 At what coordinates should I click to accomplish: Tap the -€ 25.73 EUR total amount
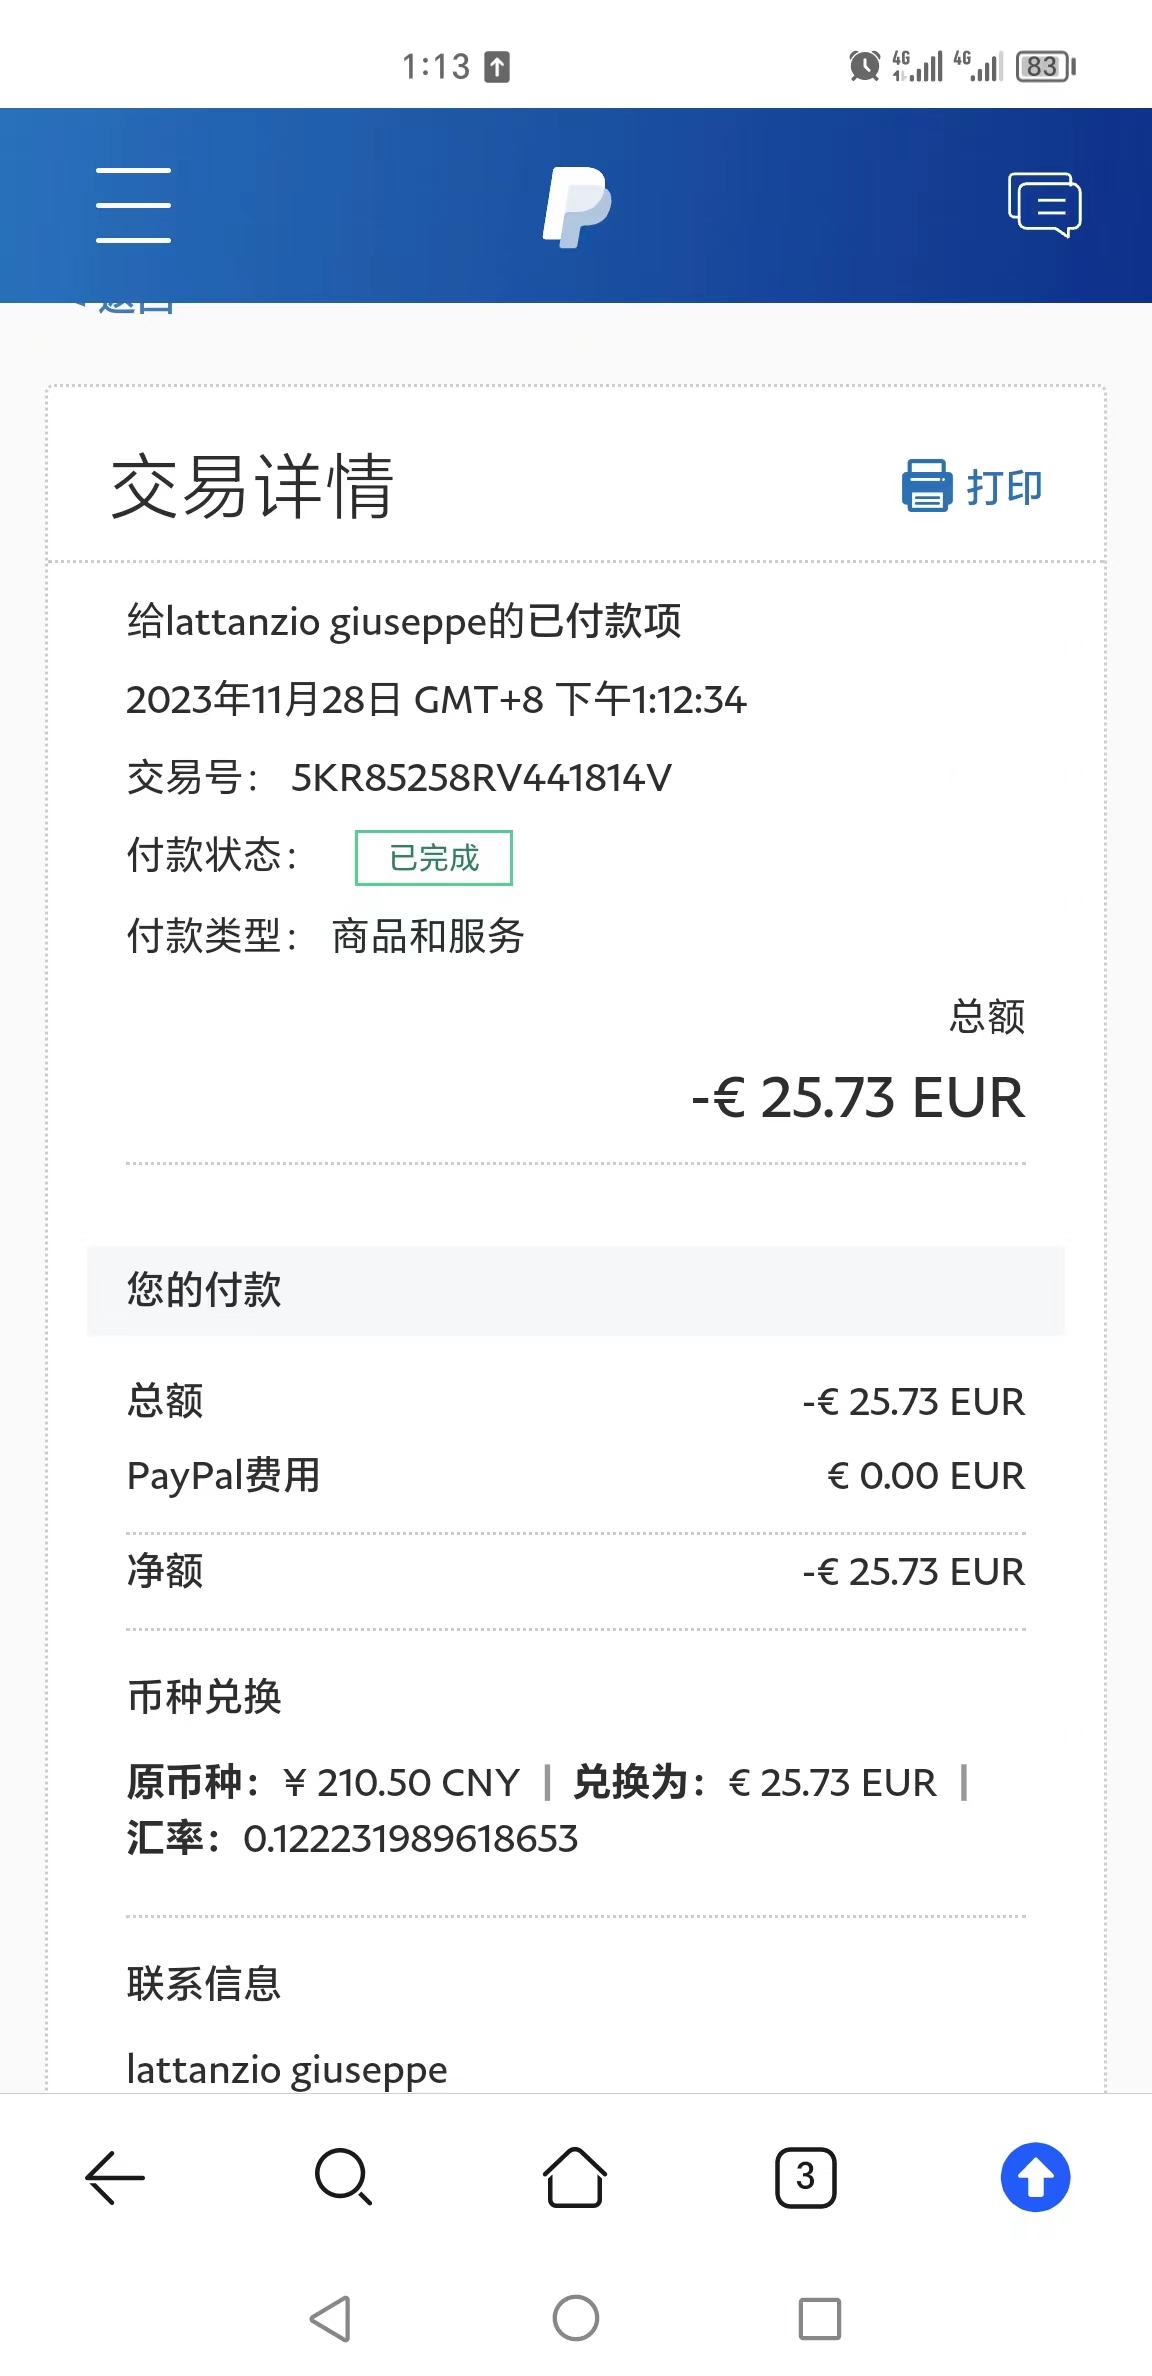click(858, 1098)
